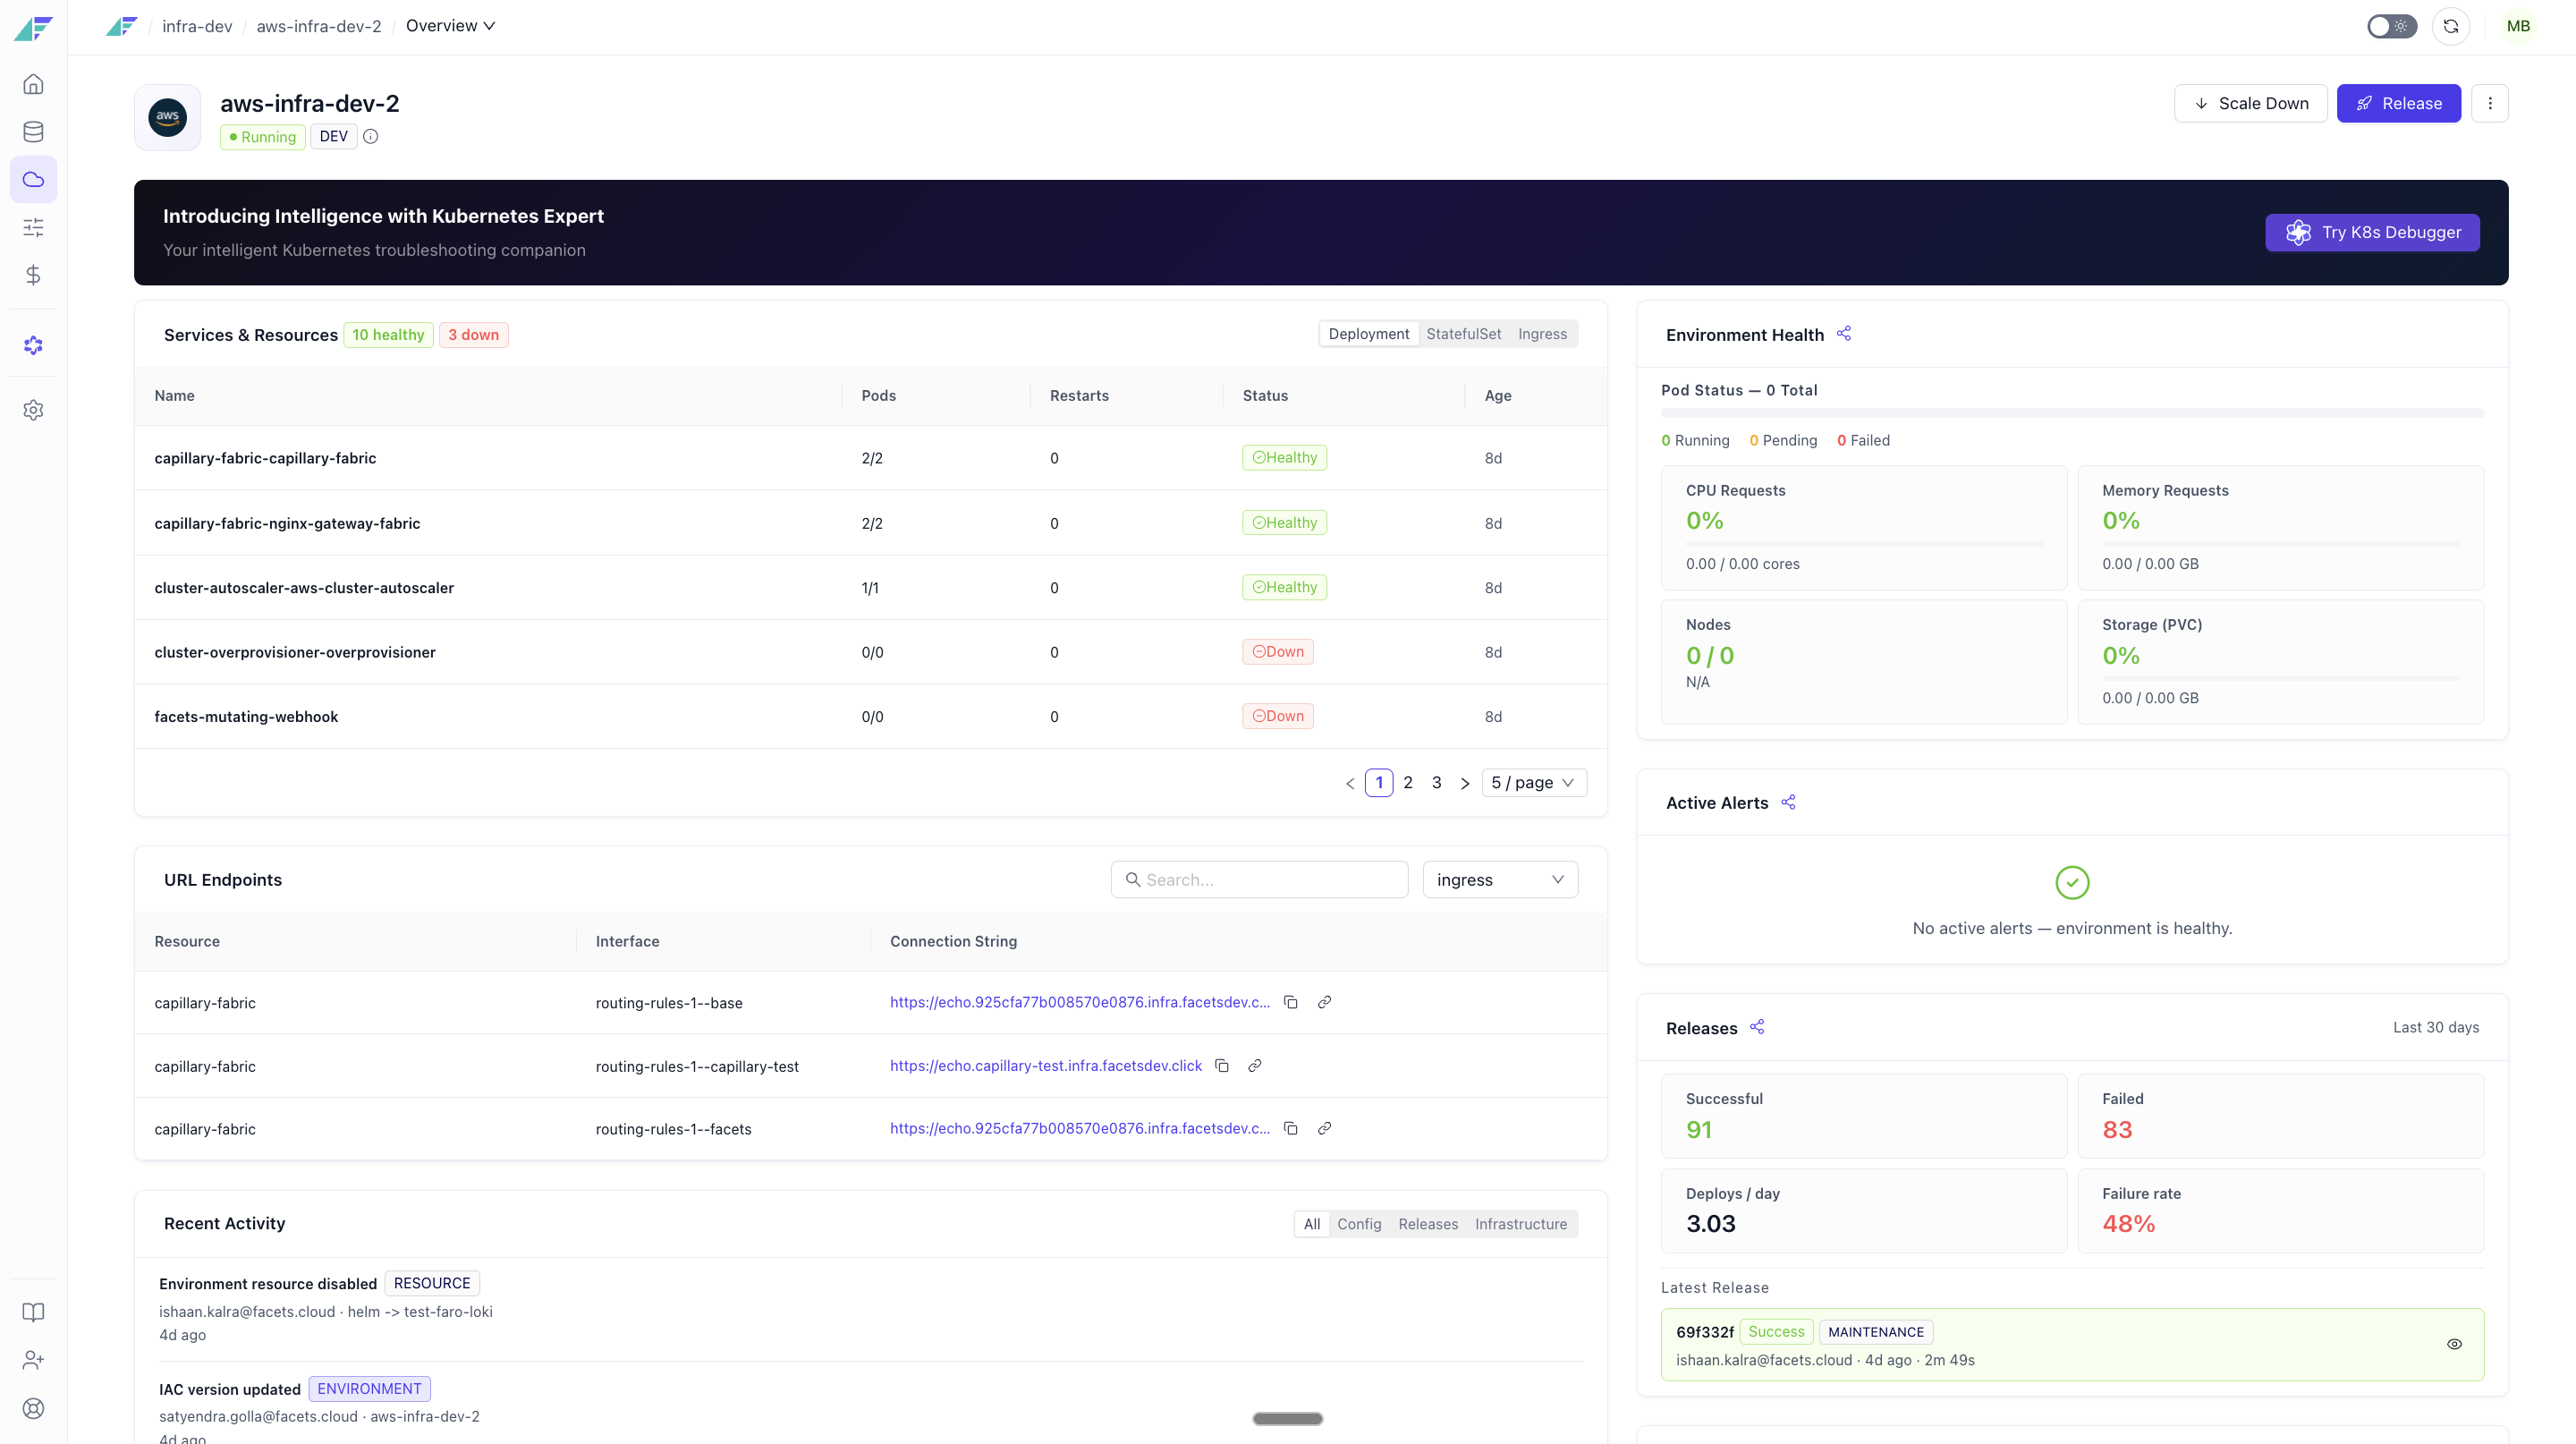This screenshot has height=1444, width=2576.
Task: Select the Ingress tab in Services
Action: click(1542, 334)
